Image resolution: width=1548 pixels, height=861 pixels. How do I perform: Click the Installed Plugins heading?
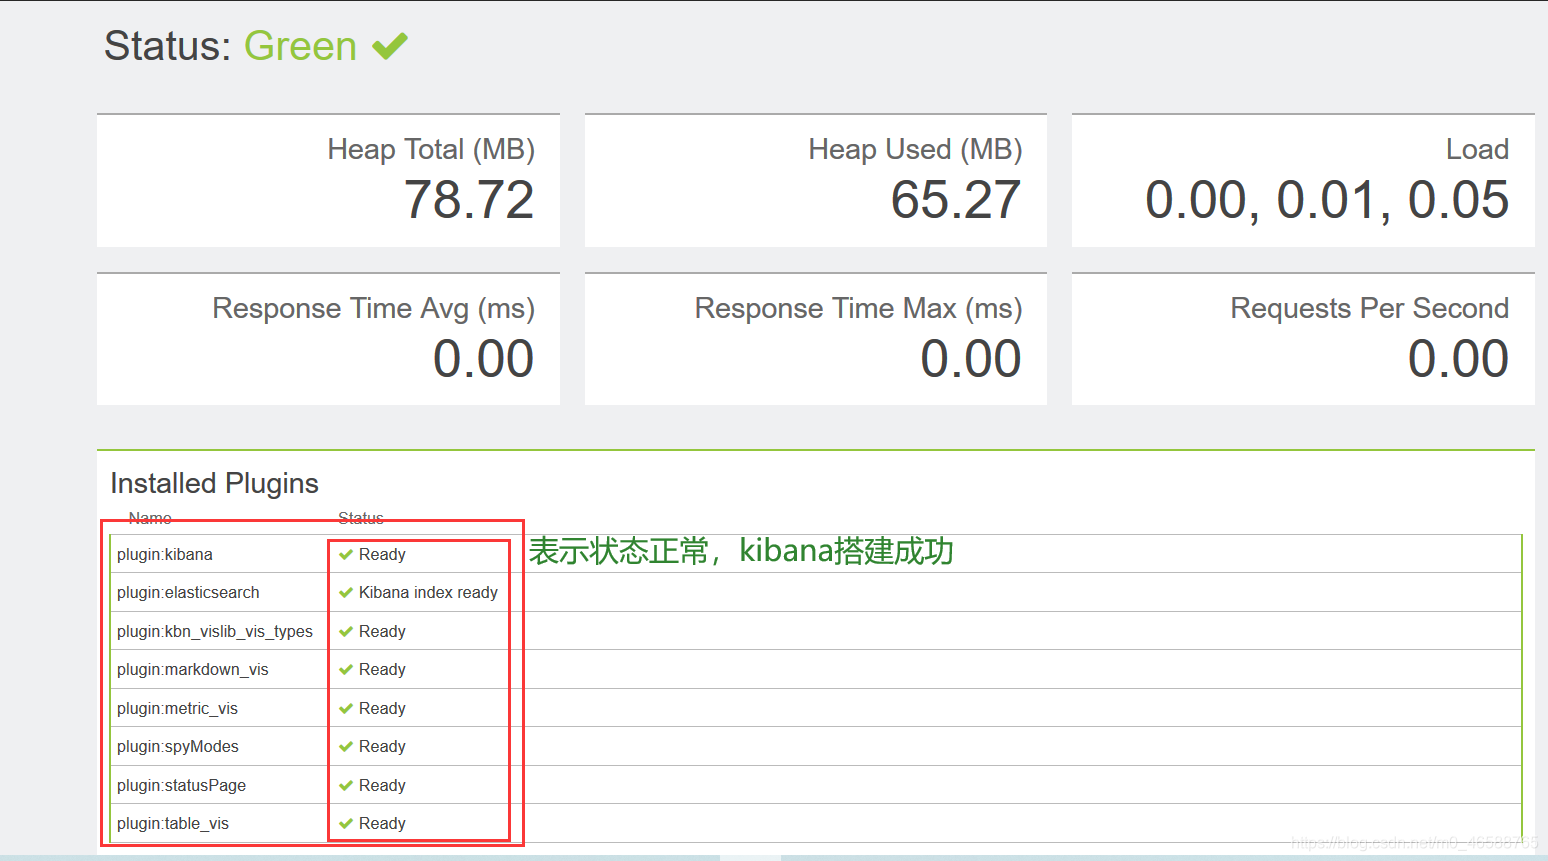click(x=214, y=483)
